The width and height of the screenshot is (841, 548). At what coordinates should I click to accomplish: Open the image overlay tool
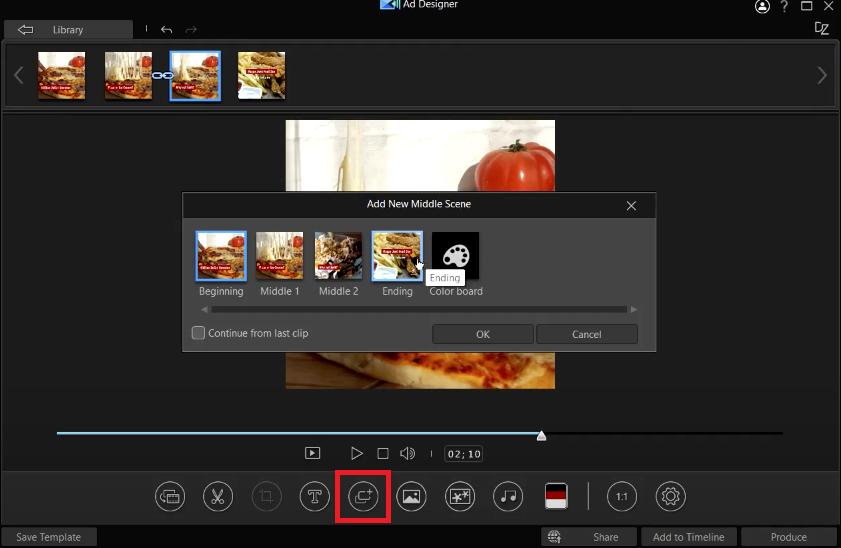[x=411, y=497]
